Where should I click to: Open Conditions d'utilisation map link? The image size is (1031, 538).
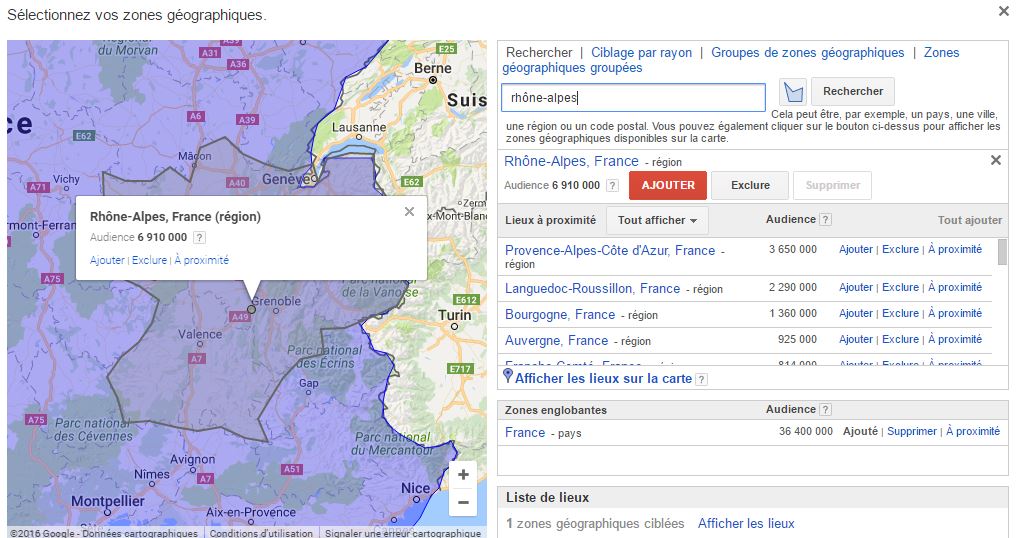[x=261, y=533]
